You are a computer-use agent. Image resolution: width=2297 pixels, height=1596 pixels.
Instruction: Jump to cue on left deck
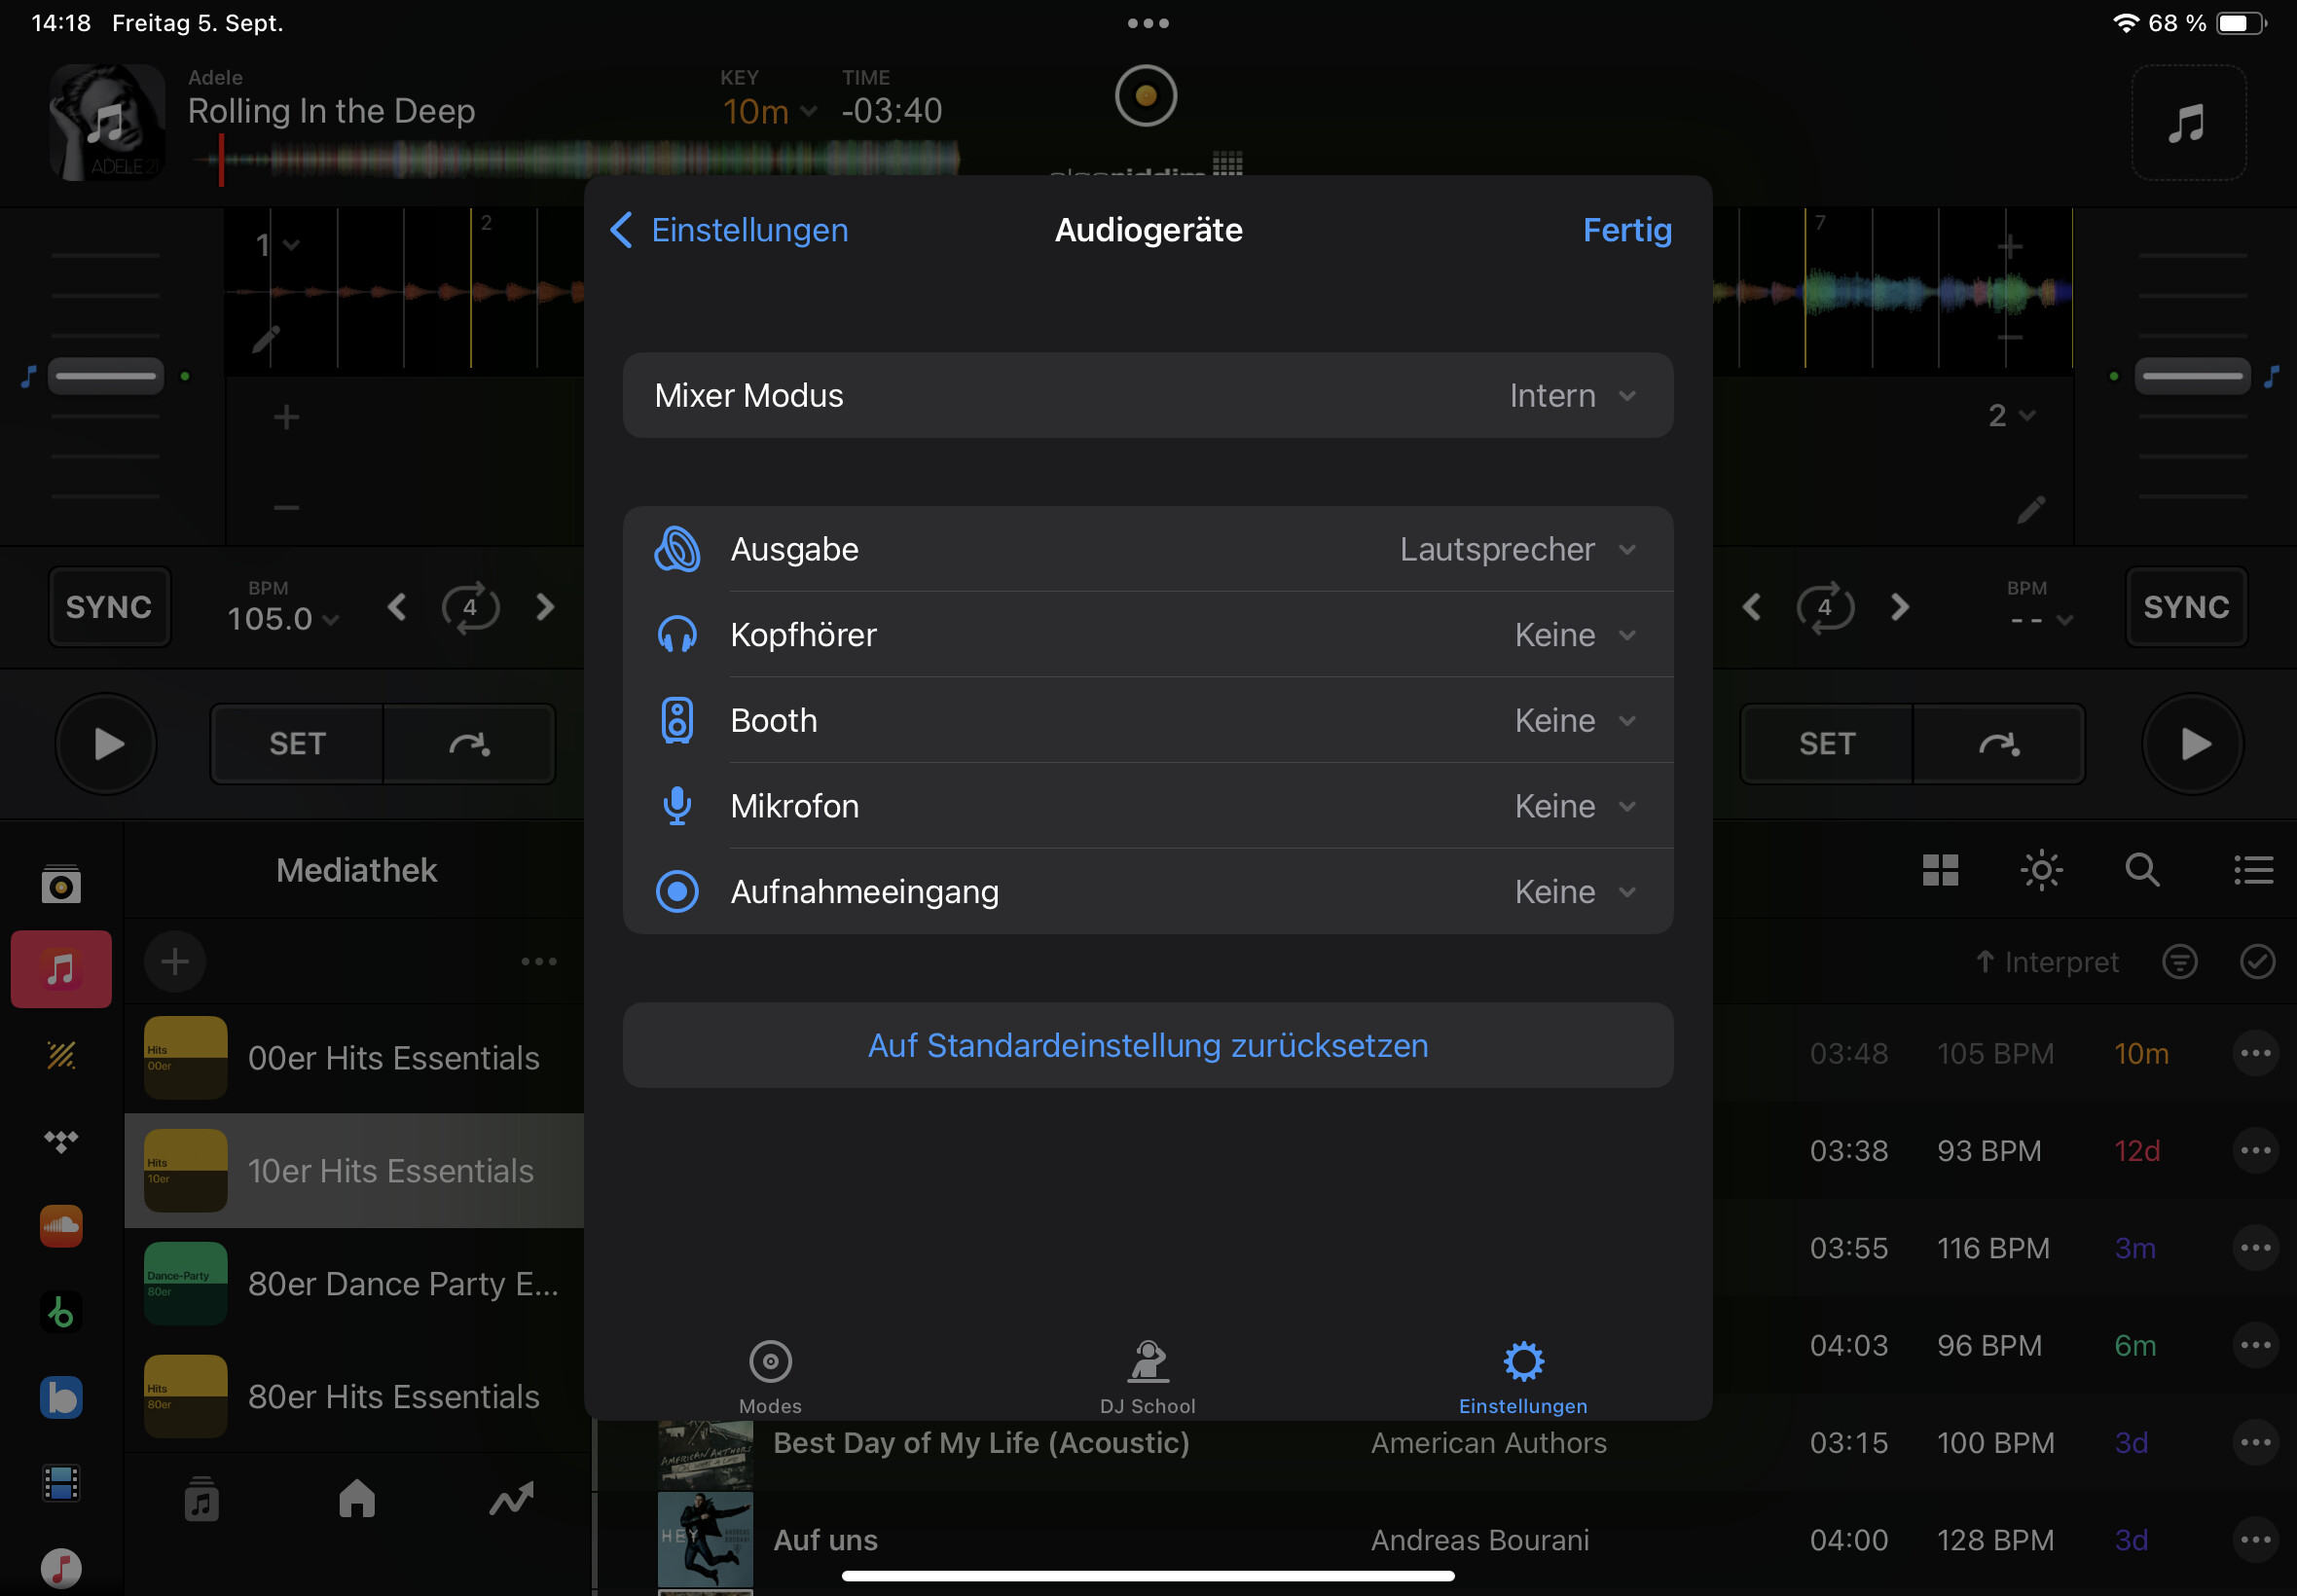coord(469,744)
